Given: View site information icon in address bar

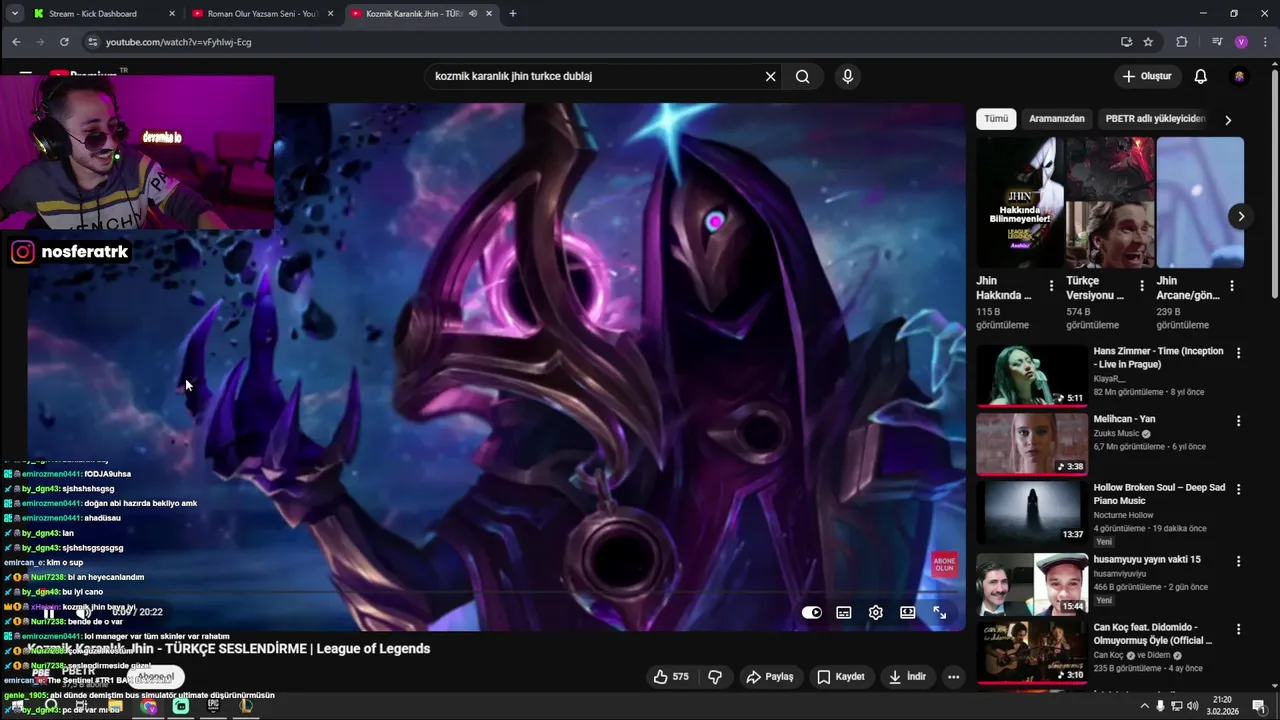Looking at the screenshot, I should pyautogui.click(x=92, y=42).
